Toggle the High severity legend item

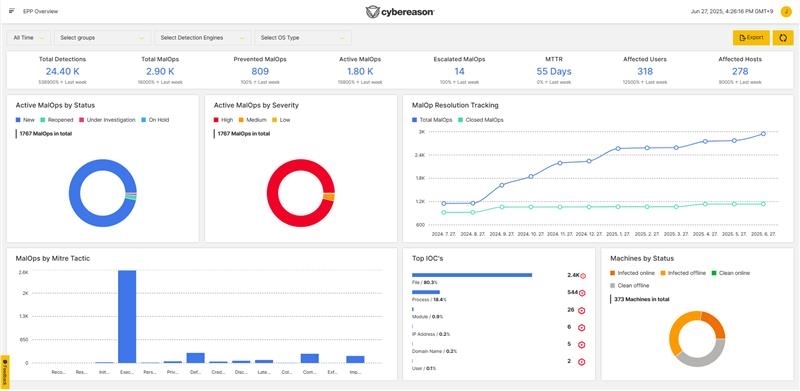coord(223,120)
